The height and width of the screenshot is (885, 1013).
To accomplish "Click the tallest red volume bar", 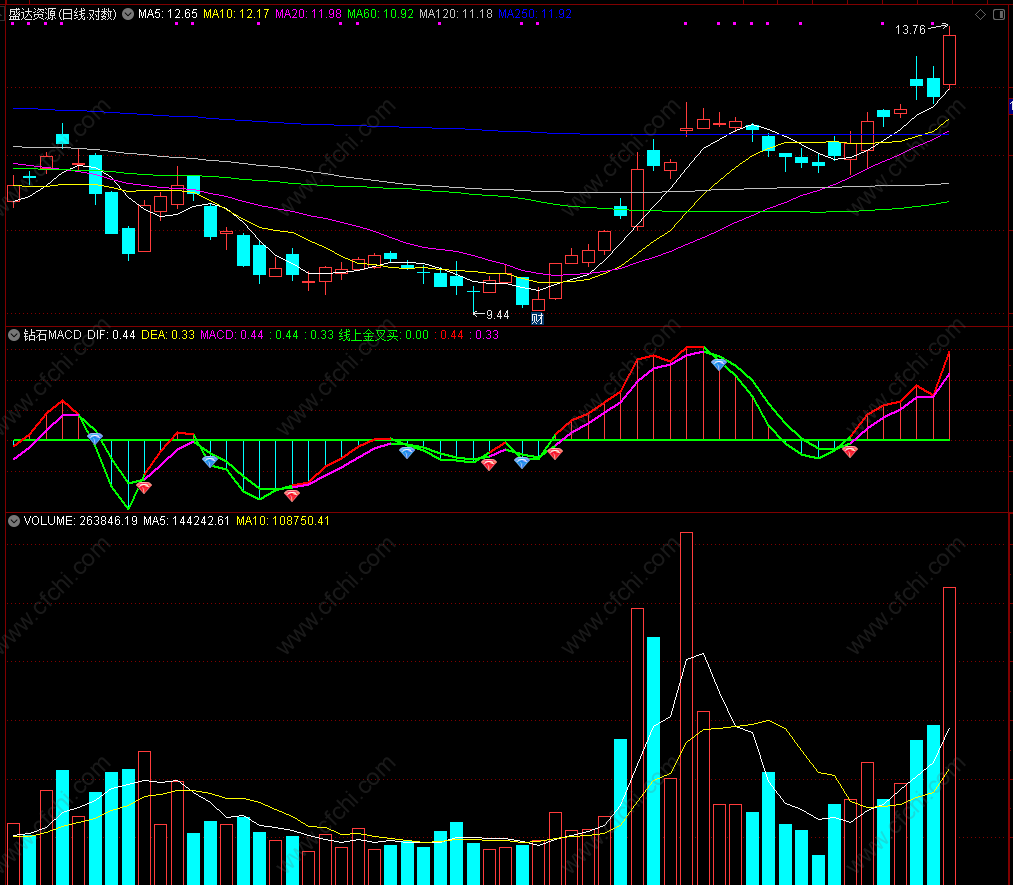I will click(x=686, y=709).
